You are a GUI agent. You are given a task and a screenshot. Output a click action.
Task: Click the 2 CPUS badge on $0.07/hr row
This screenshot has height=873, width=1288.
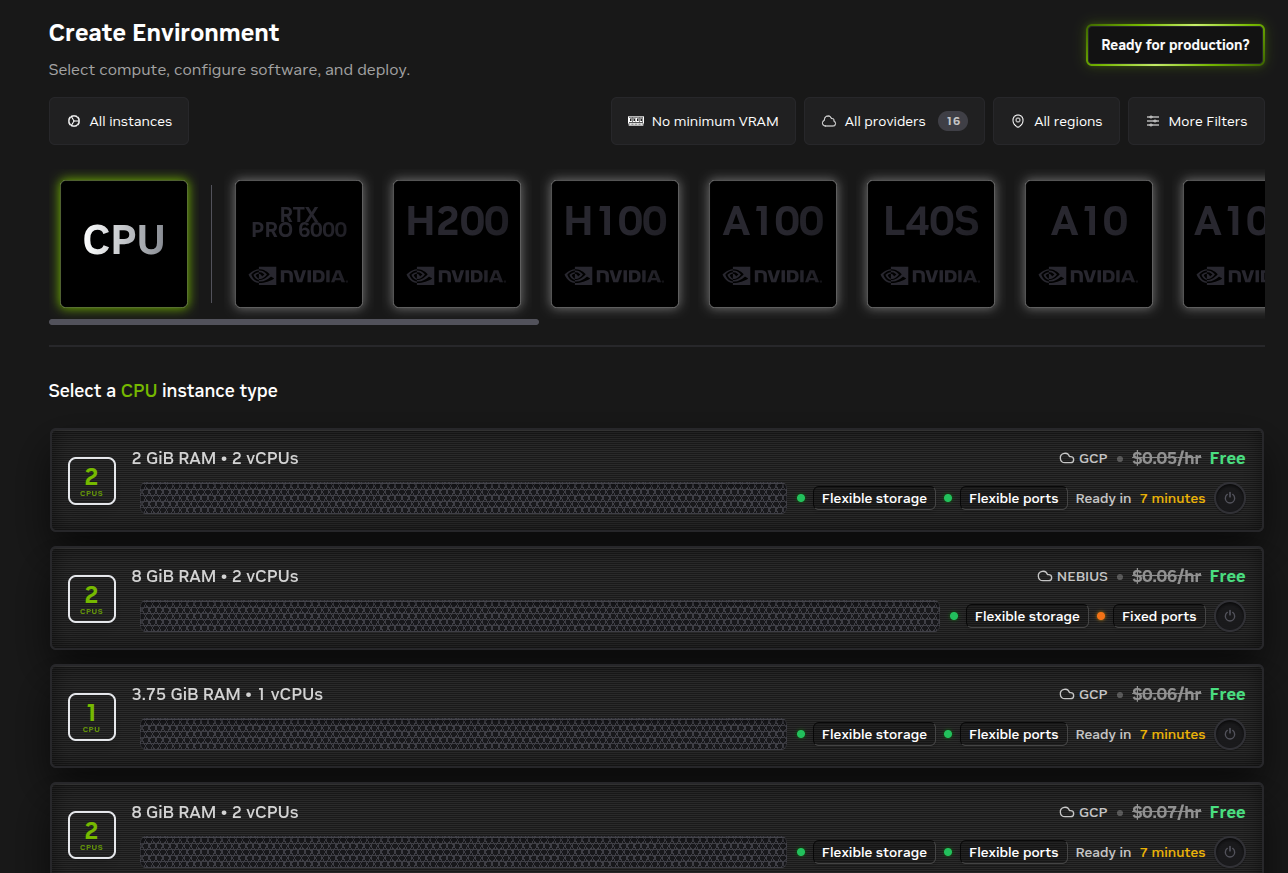92,835
